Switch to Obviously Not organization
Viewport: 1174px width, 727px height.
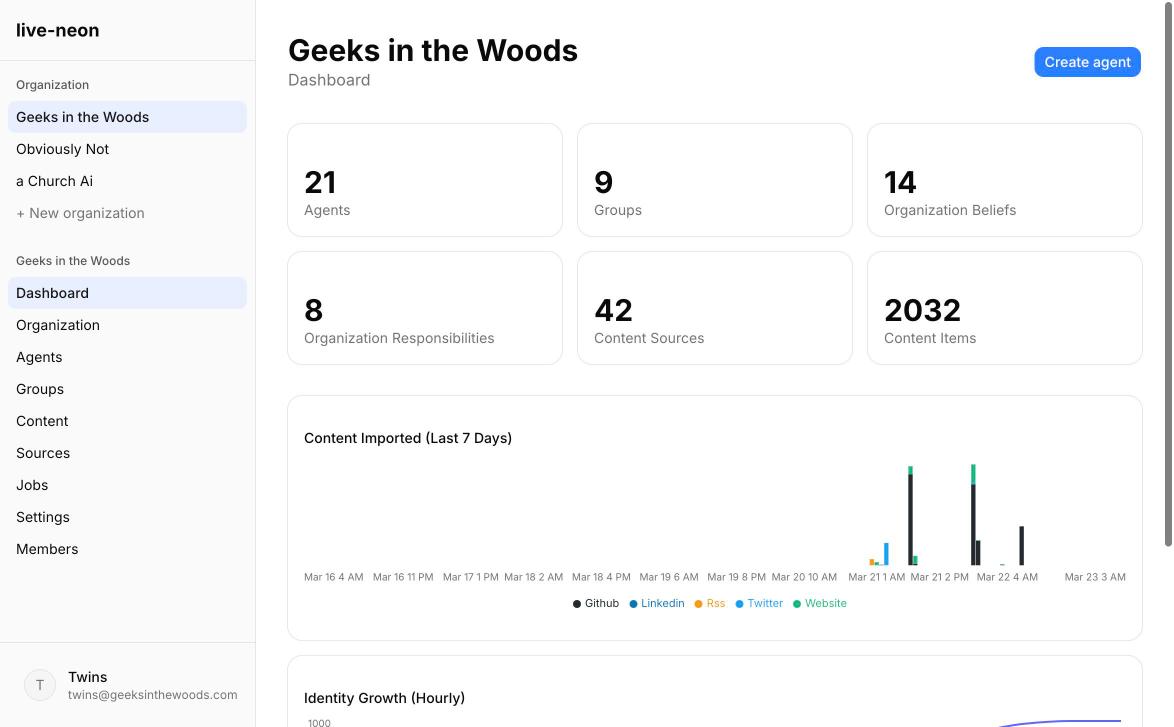pos(62,149)
